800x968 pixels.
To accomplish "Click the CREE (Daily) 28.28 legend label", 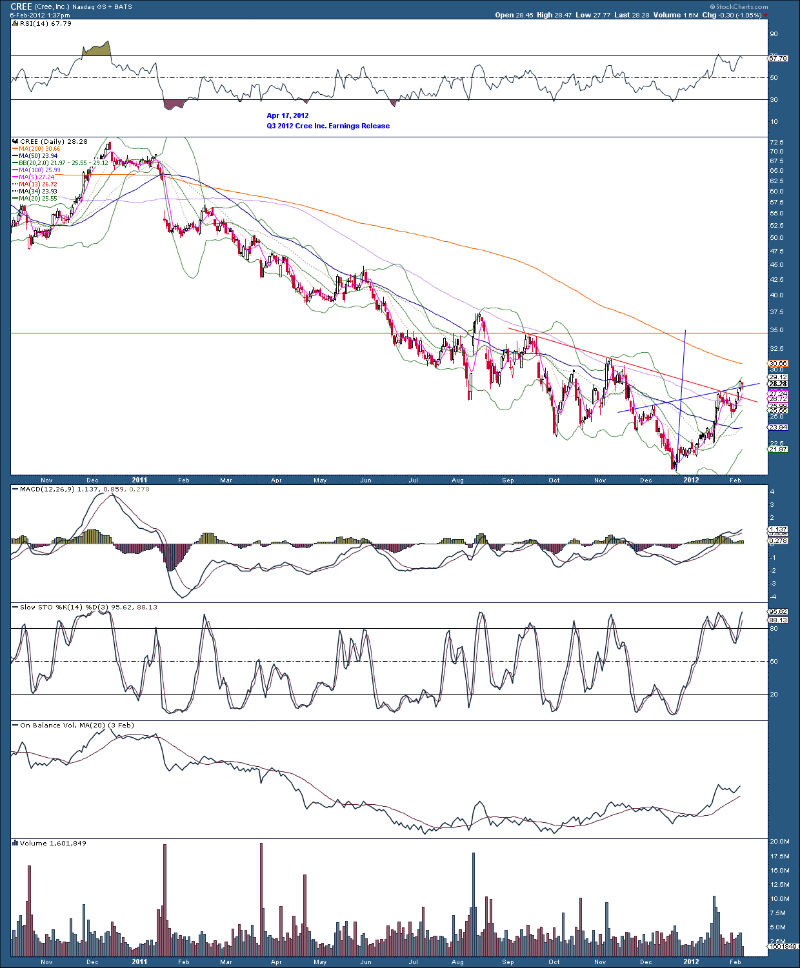I will (x=53, y=141).
